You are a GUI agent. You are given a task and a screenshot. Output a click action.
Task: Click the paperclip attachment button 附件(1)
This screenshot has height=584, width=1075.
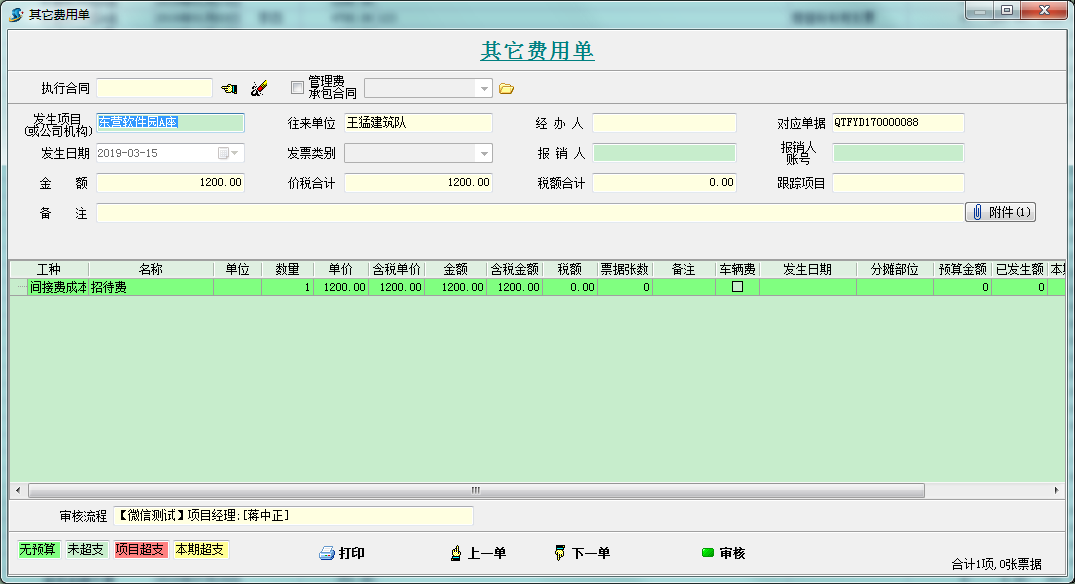1000,212
